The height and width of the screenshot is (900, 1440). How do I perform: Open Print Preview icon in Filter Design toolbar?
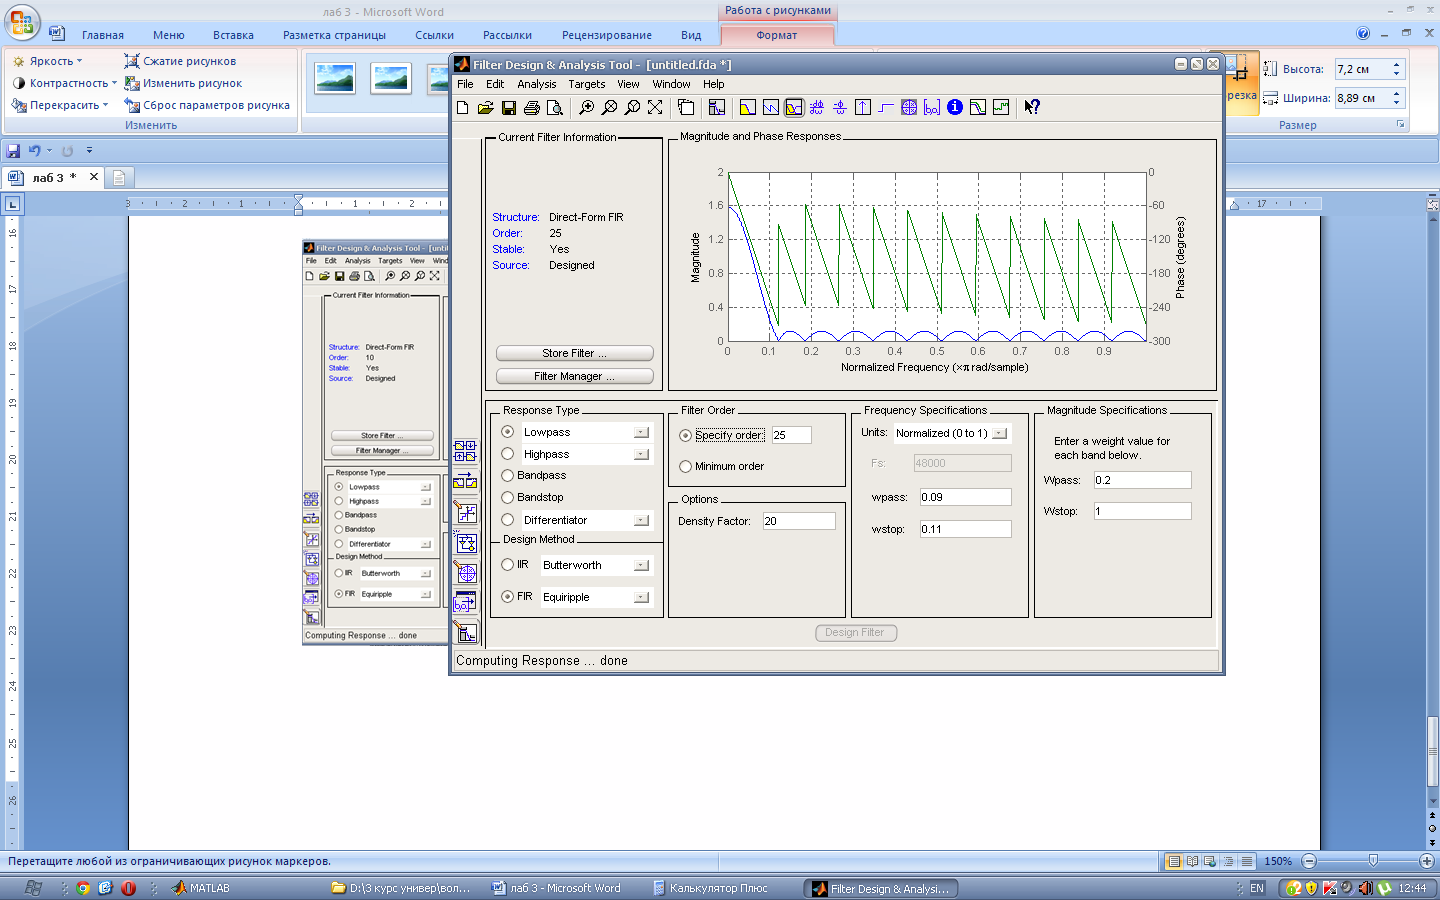coord(555,107)
